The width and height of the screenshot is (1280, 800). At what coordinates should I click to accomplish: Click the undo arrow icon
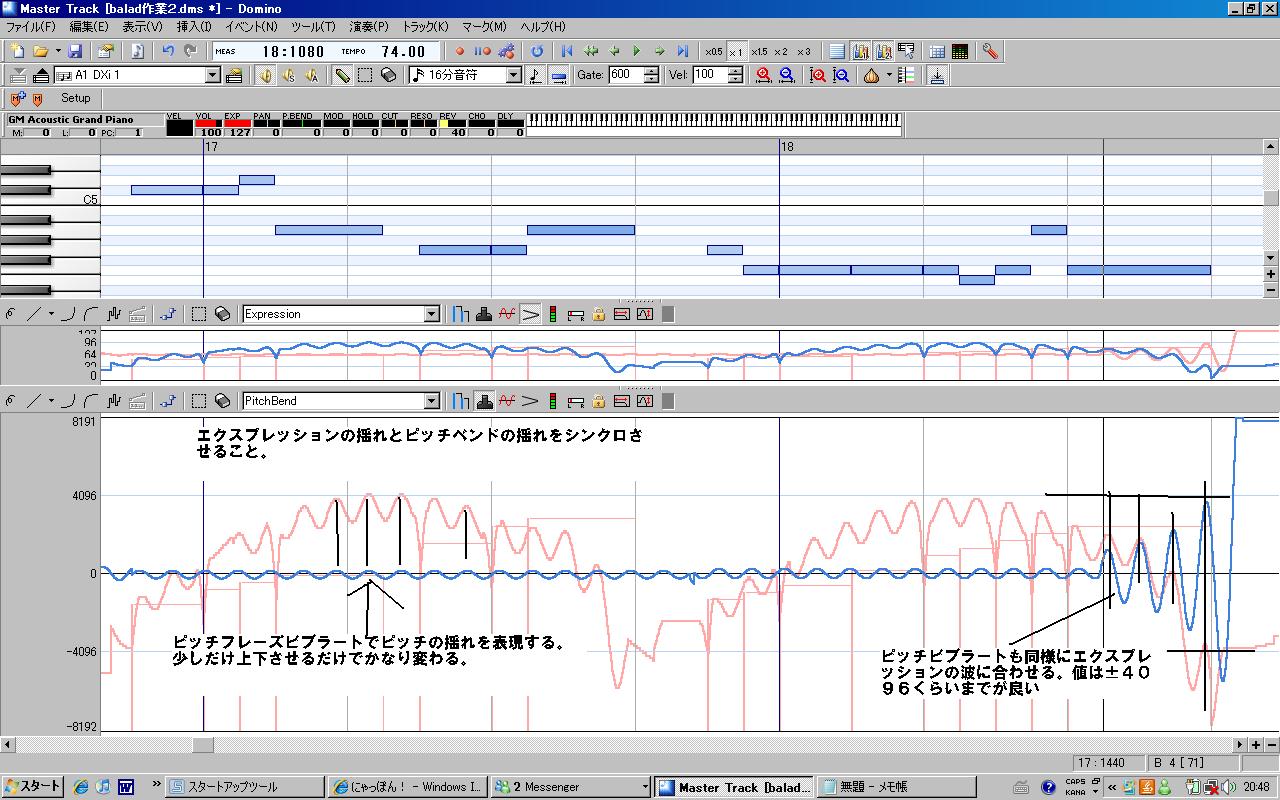167,51
